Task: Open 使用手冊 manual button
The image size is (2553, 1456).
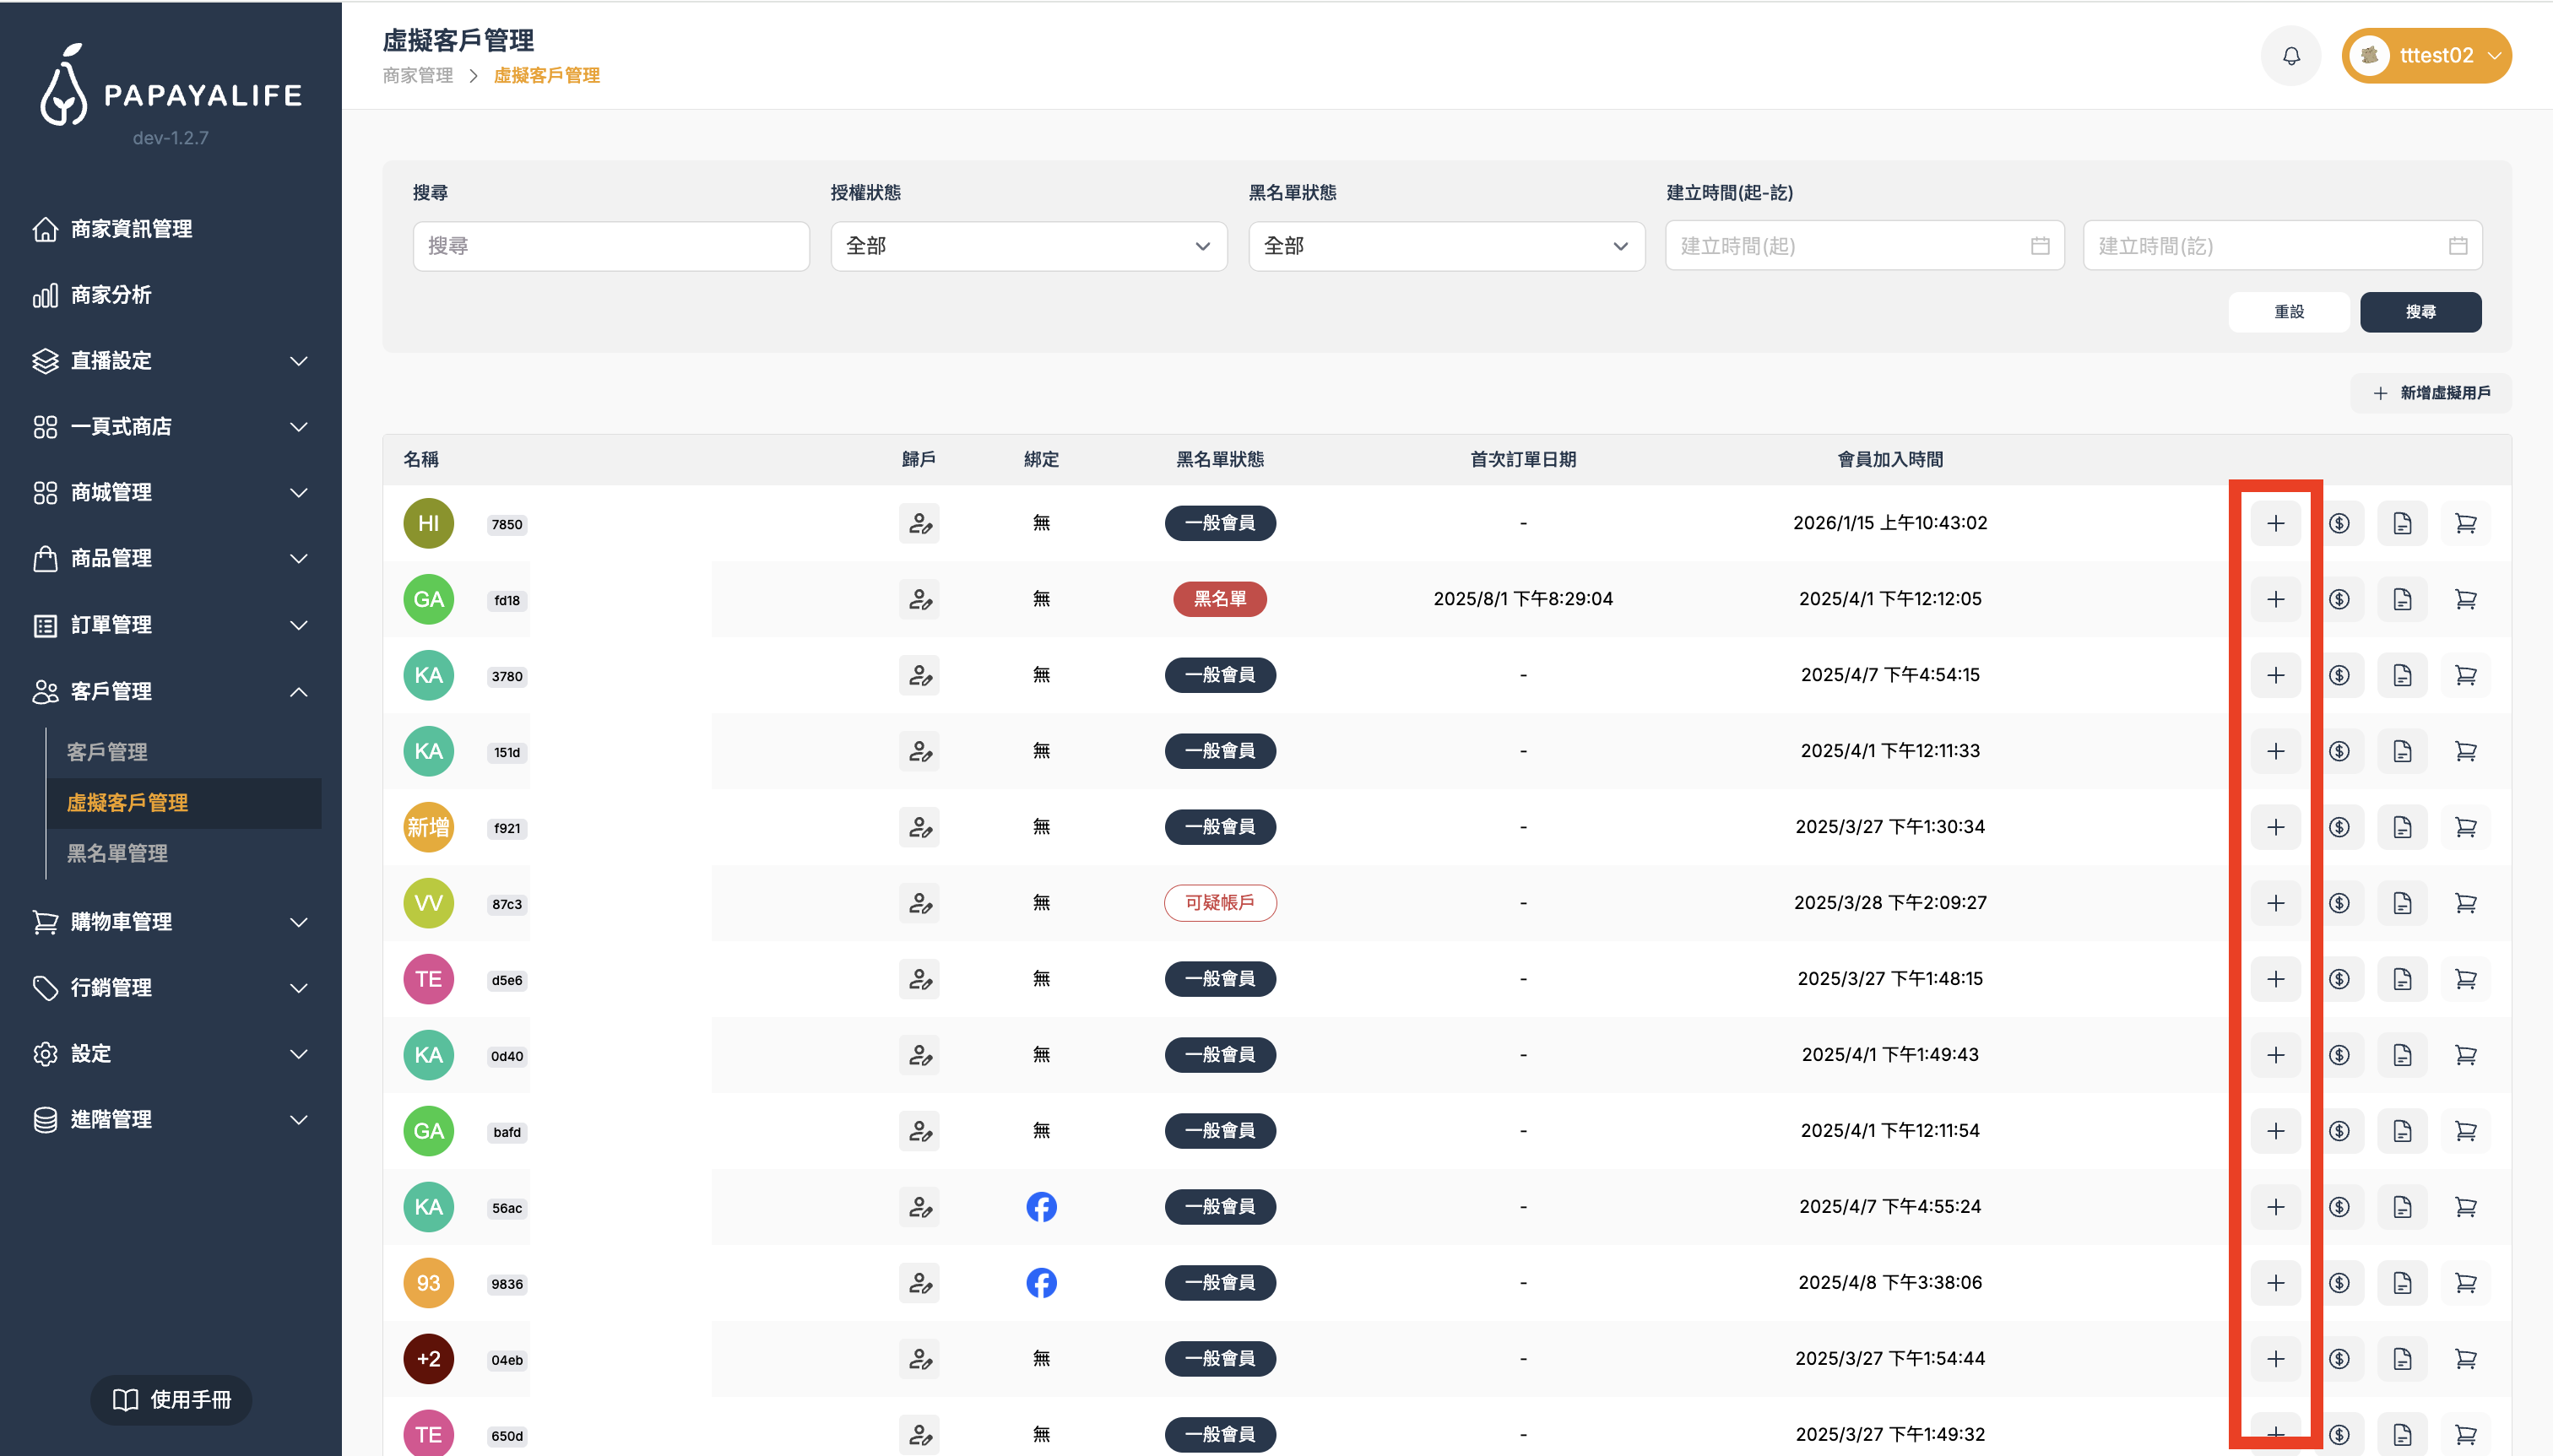Action: coord(171,1399)
